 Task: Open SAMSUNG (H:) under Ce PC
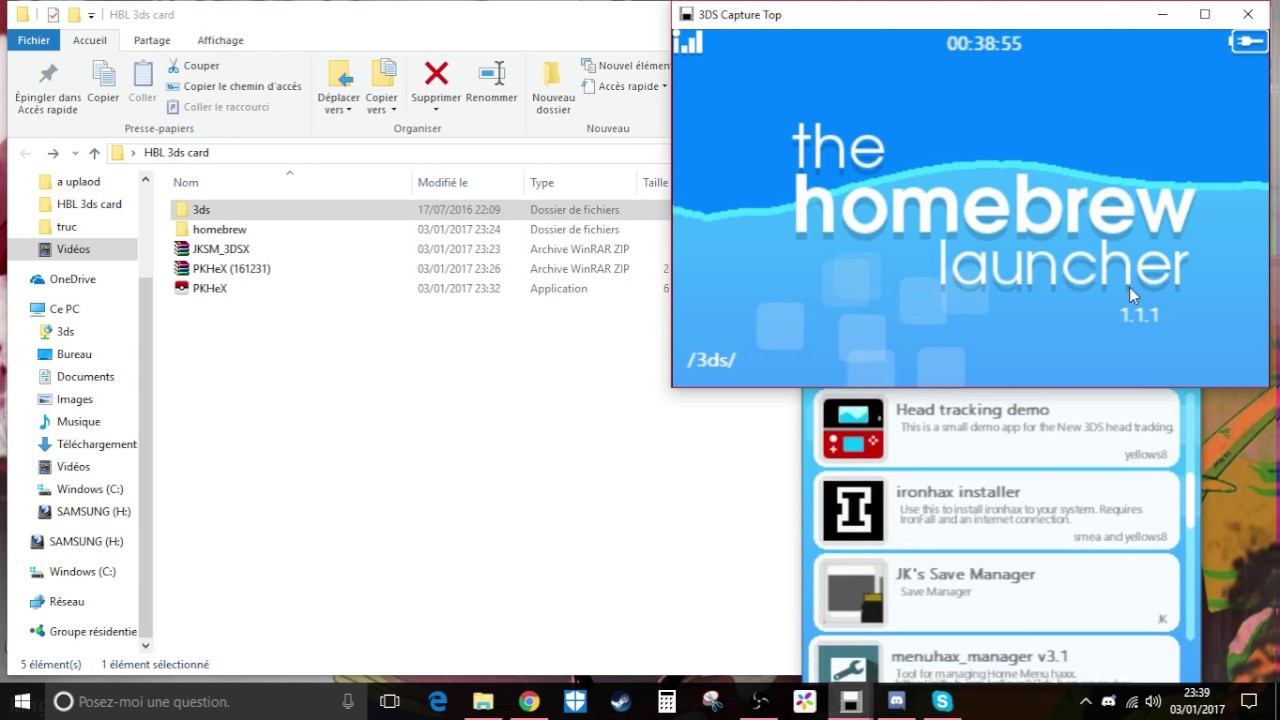[x=93, y=512]
